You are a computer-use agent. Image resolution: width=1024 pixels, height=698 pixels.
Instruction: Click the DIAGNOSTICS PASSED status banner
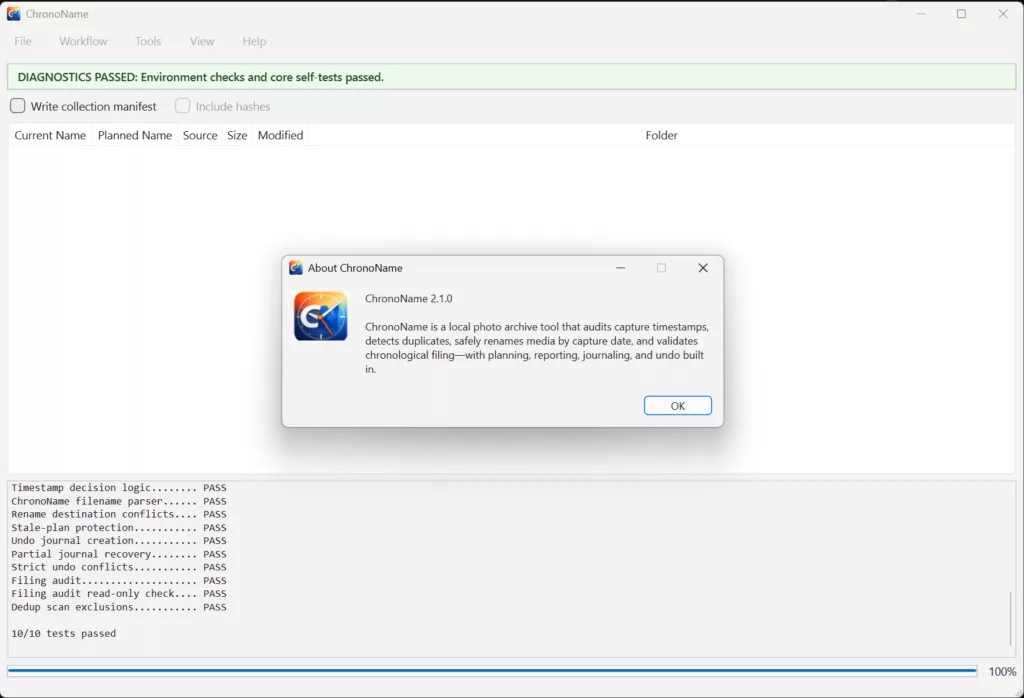[511, 77]
